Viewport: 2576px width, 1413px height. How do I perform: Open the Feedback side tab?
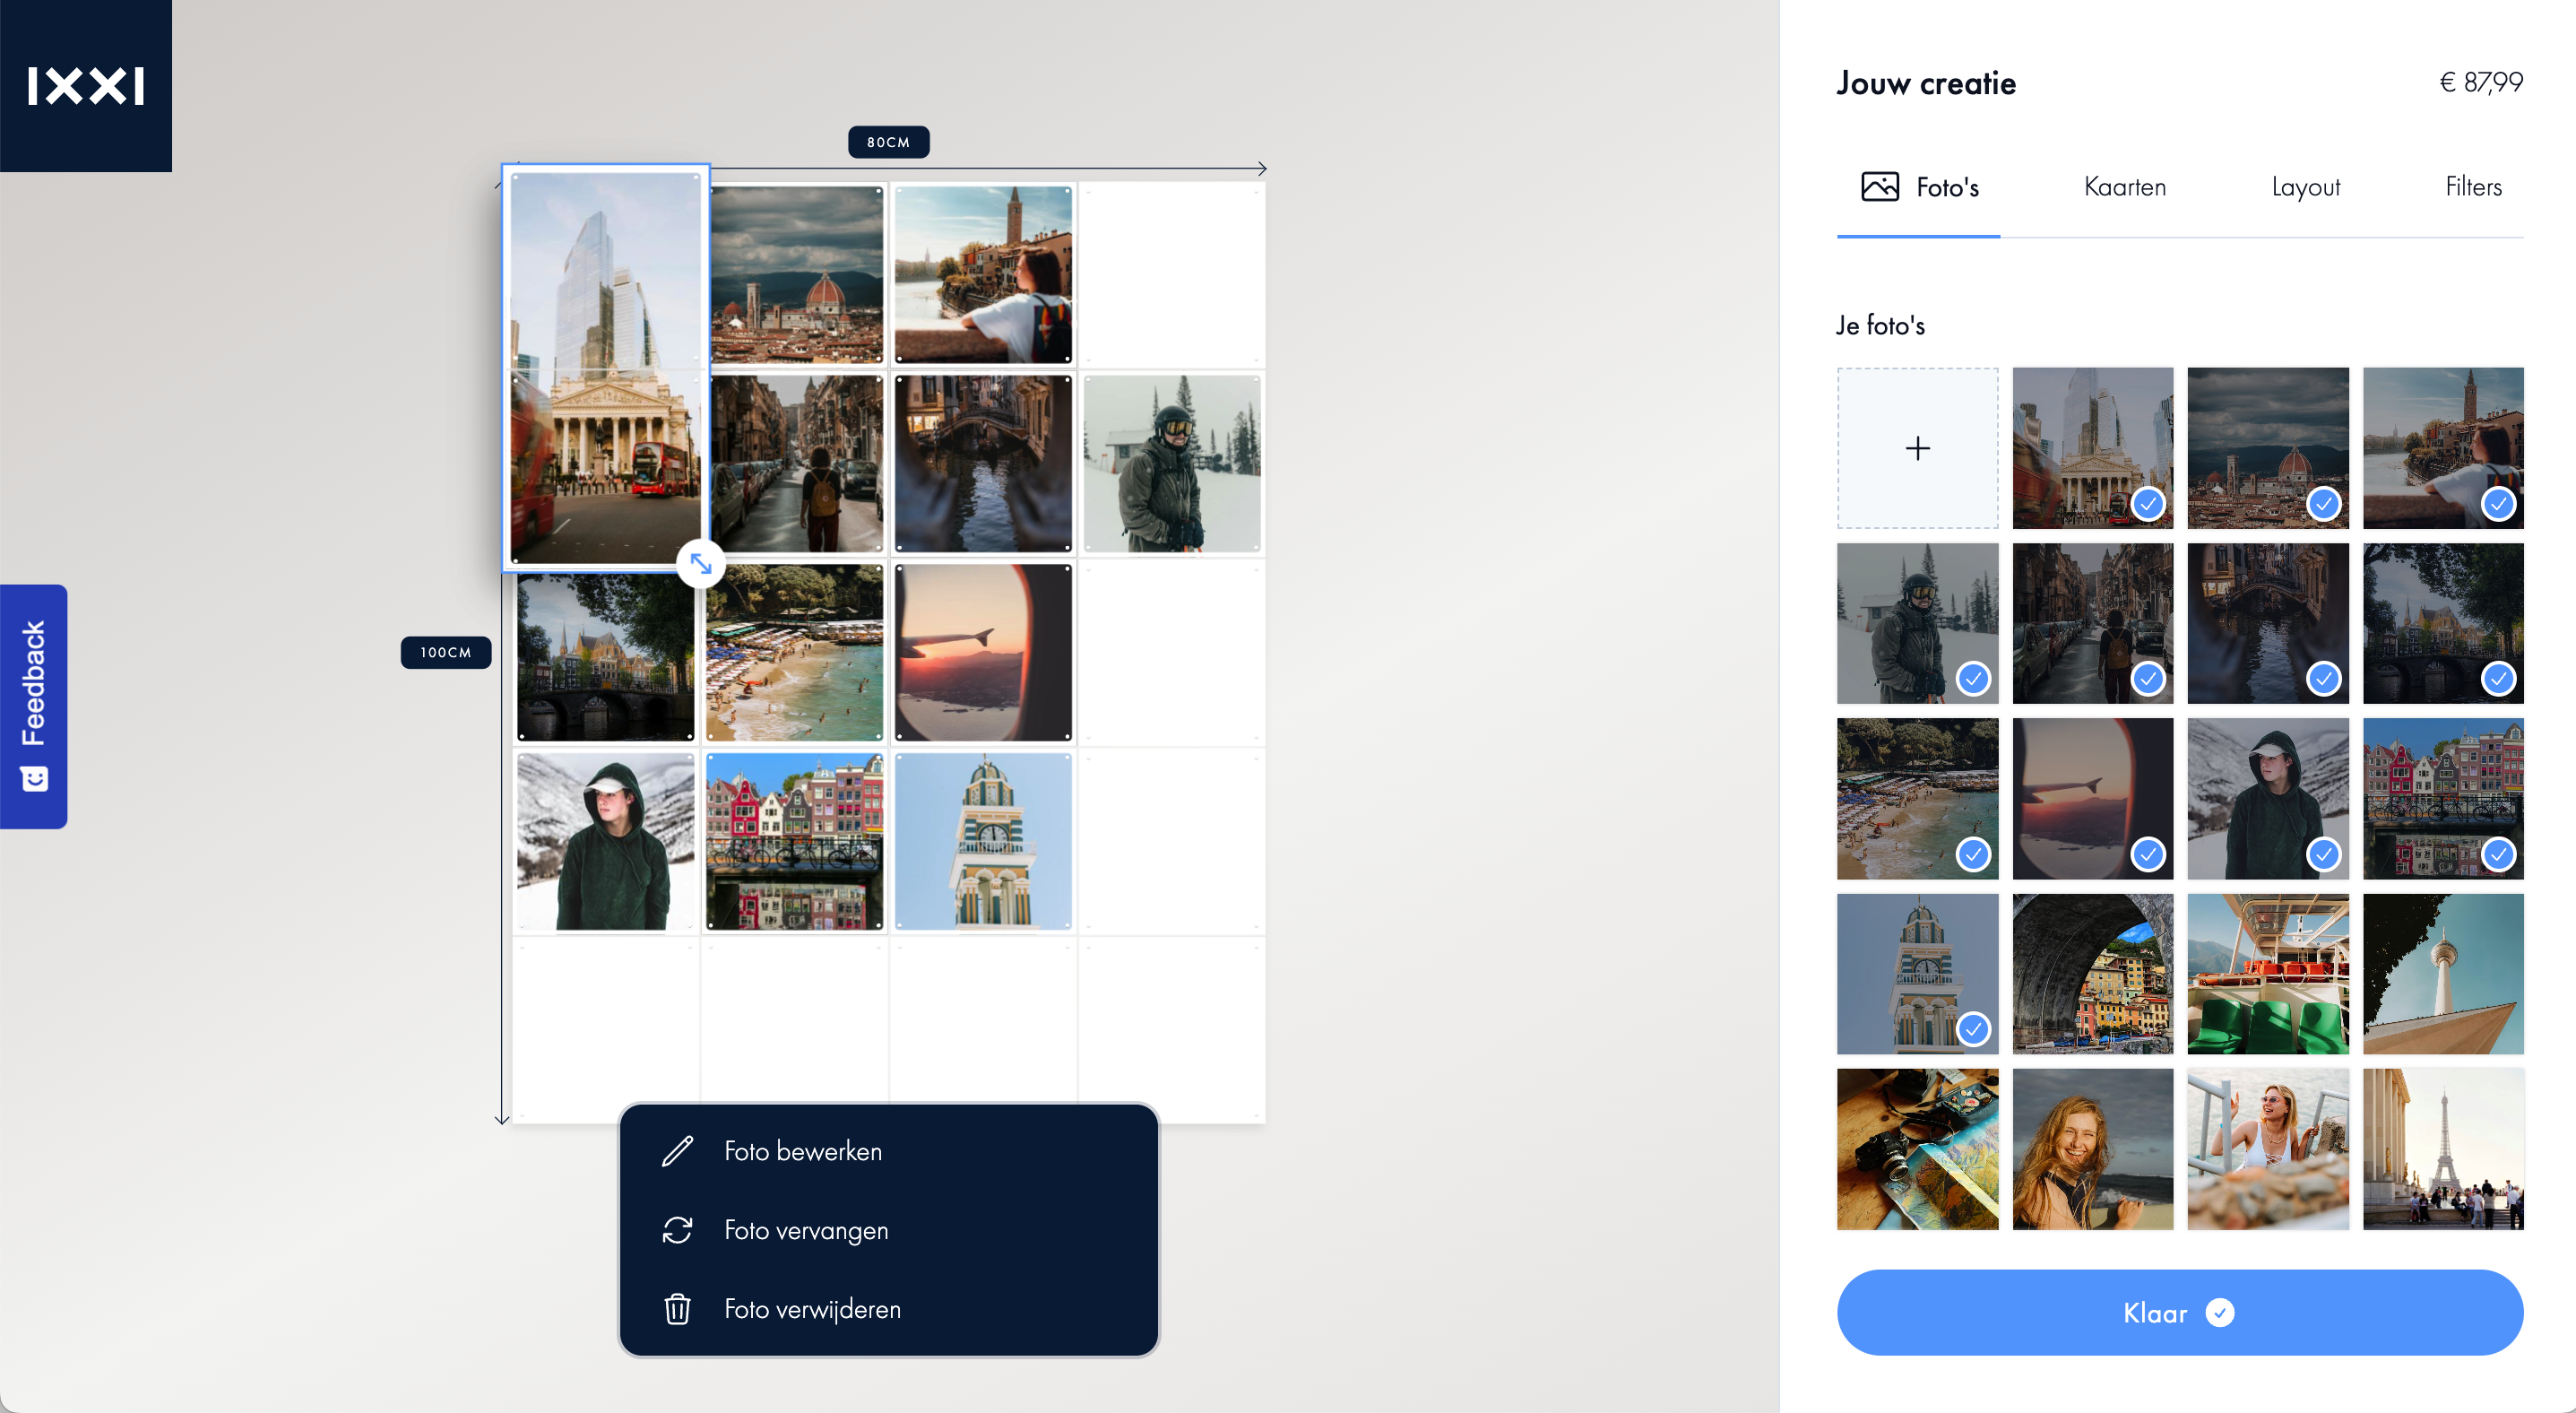(34, 706)
